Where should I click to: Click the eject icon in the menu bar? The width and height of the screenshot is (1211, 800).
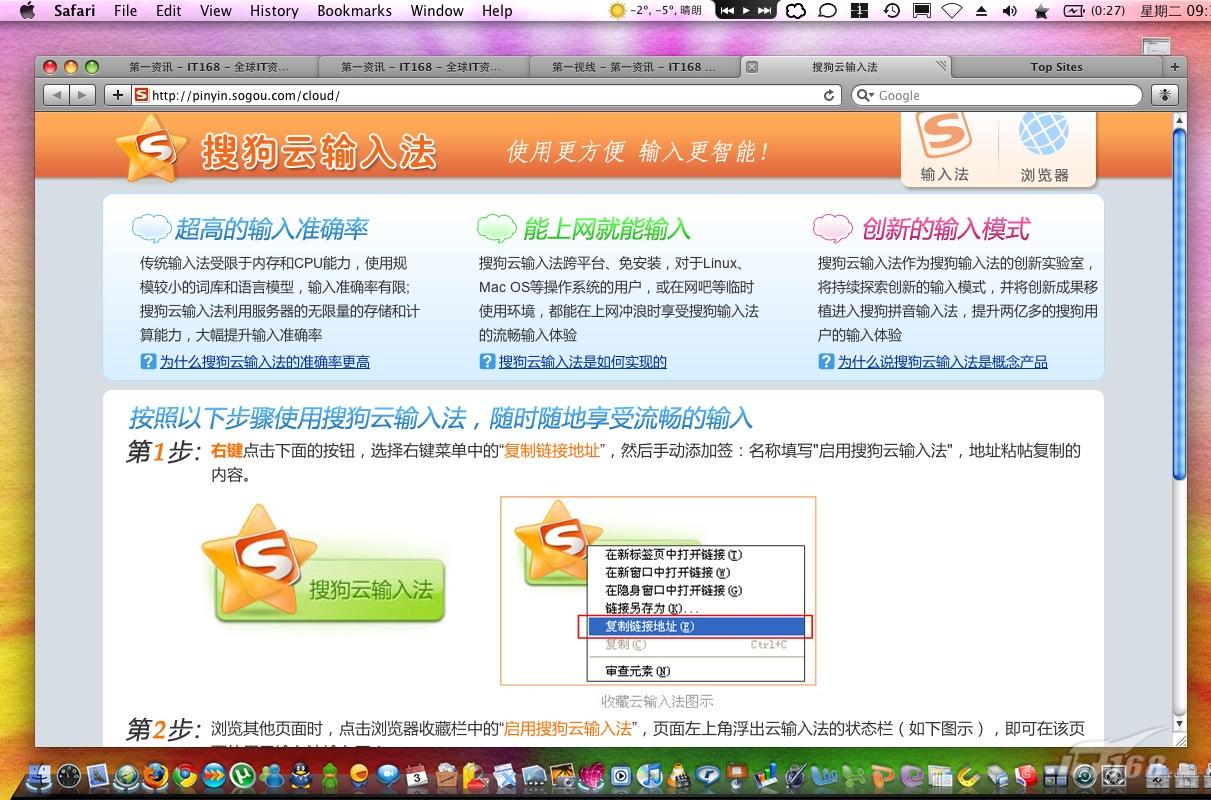tap(981, 11)
